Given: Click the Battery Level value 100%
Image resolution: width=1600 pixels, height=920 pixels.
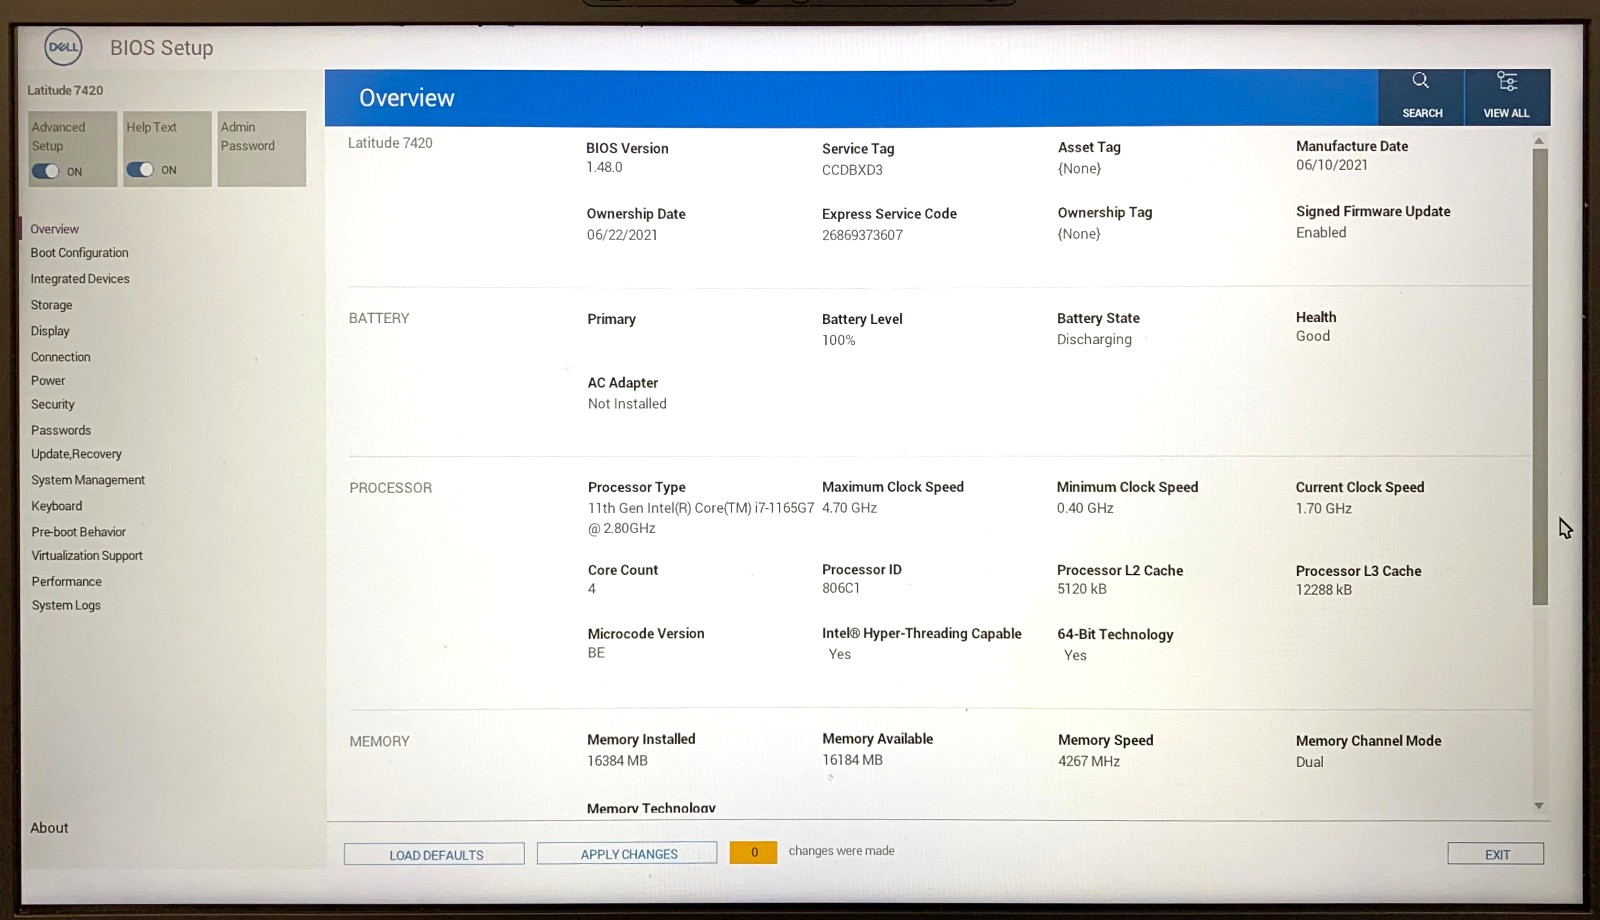Looking at the screenshot, I should [839, 340].
